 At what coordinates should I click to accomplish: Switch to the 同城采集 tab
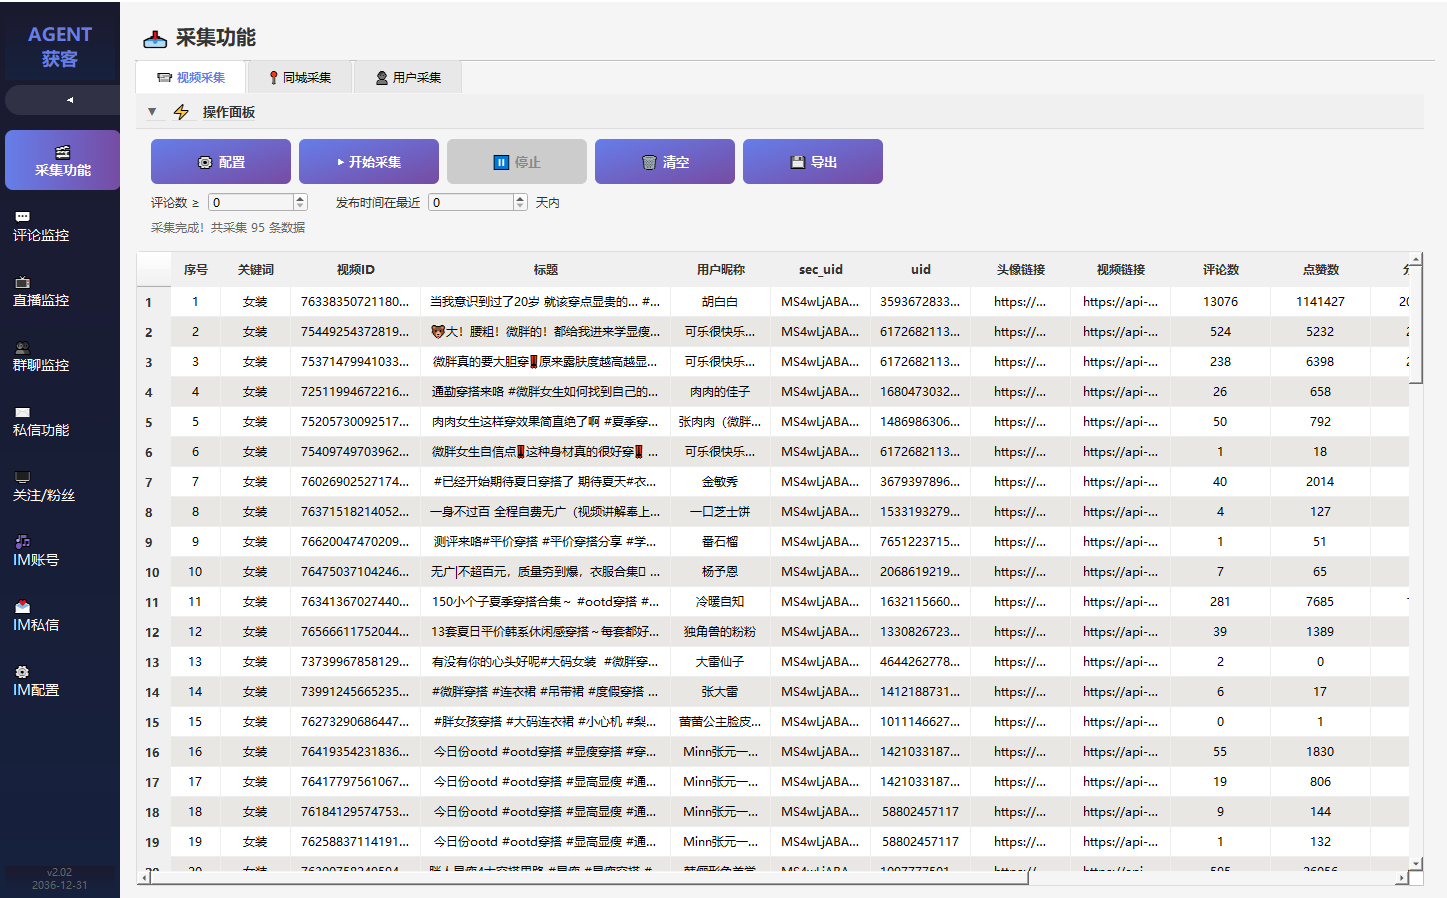pyautogui.click(x=300, y=77)
